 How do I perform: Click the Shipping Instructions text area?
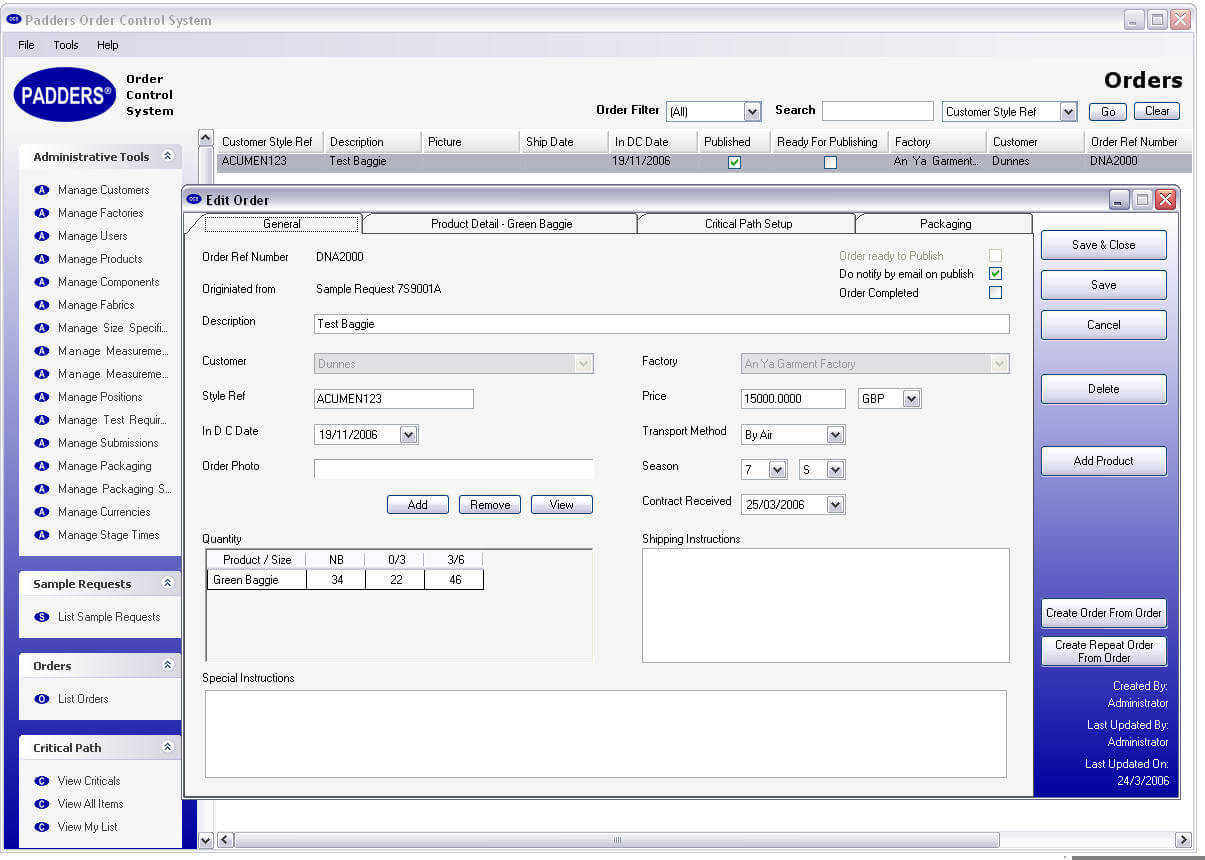pos(826,605)
